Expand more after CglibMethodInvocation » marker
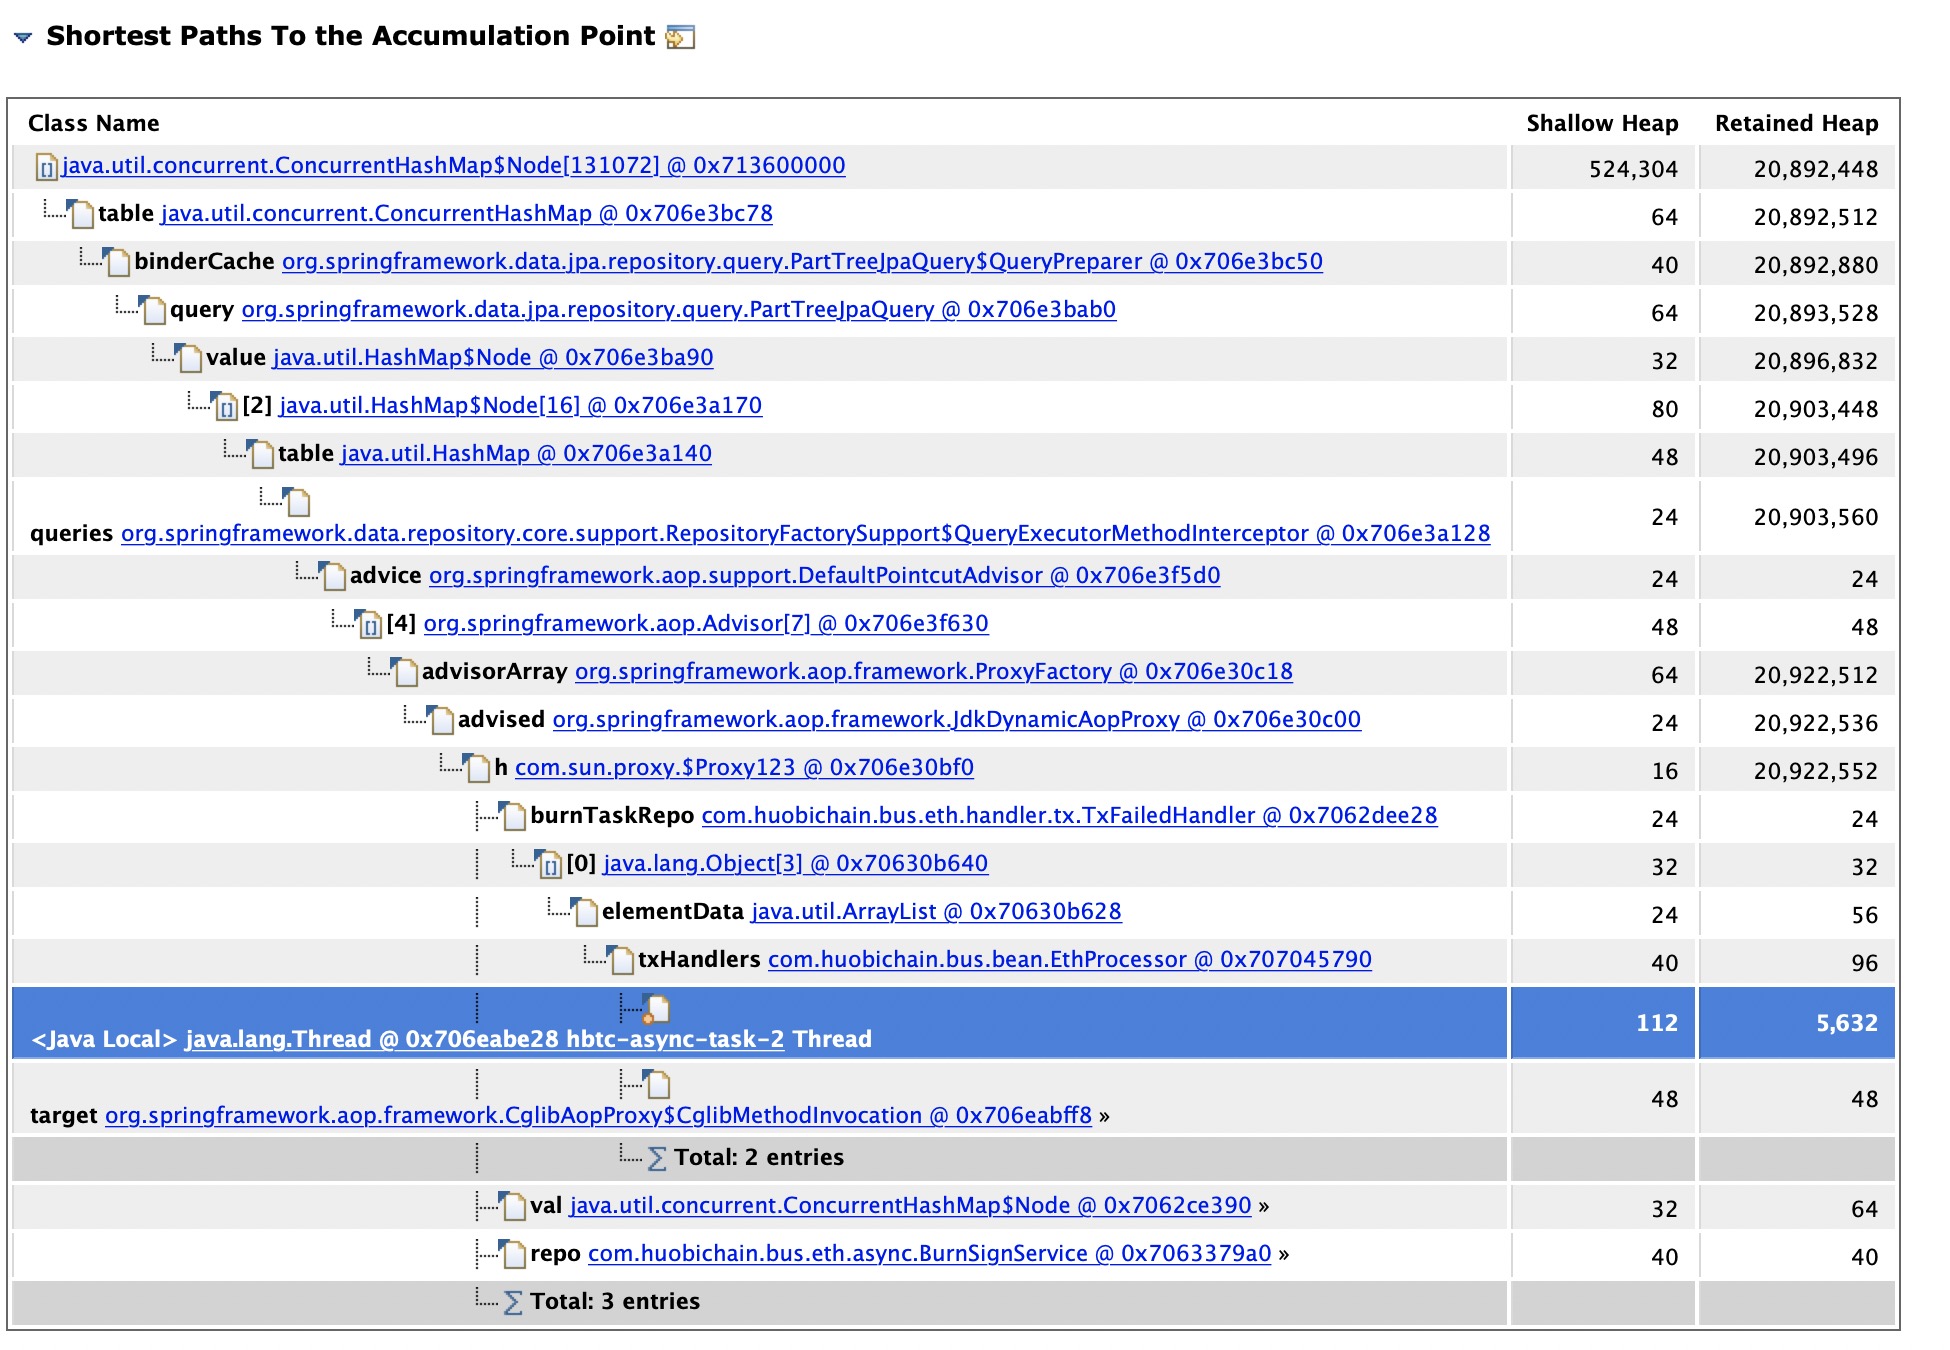The height and width of the screenshot is (1350, 1950). coord(1104,1116)
